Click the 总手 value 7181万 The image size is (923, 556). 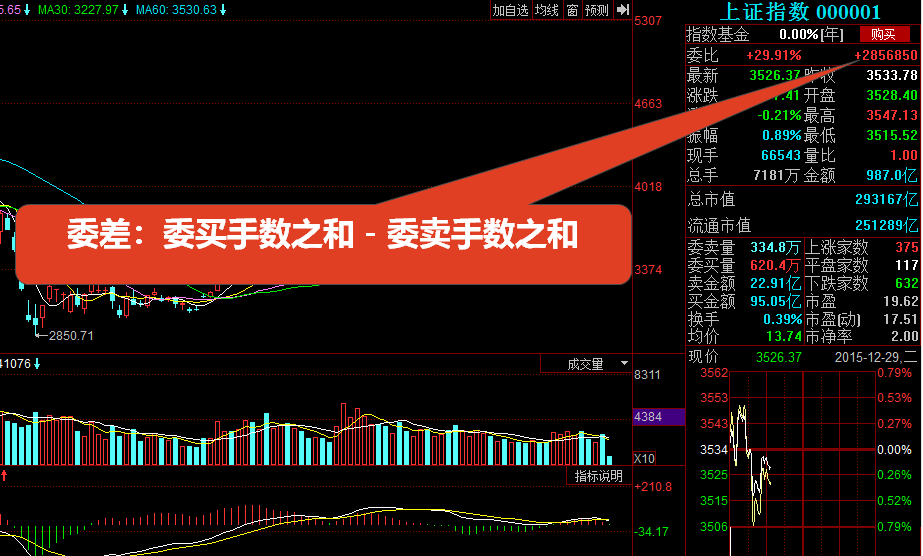click(776, 175)
